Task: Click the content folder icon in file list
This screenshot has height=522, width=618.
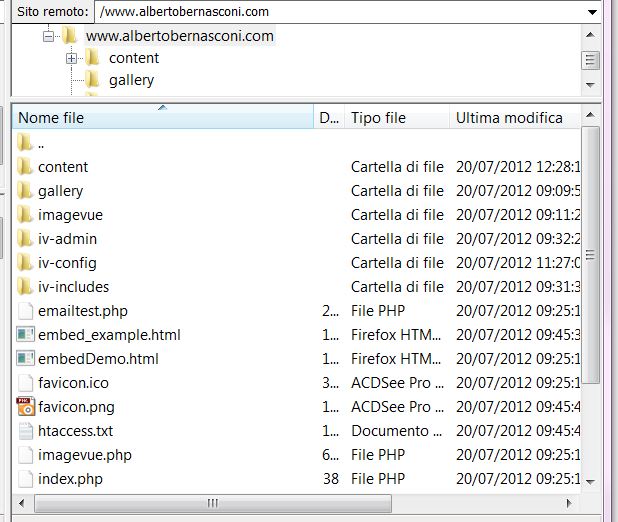Action: click(x=24, y=166)
